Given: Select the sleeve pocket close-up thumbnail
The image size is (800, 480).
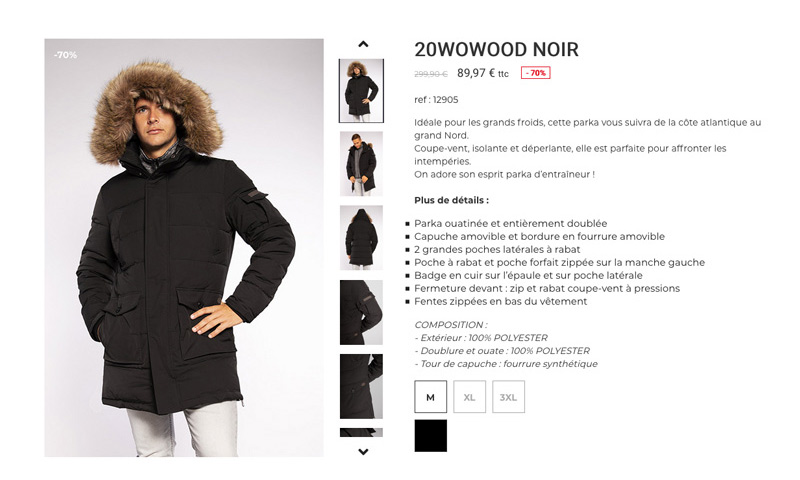Looking at the screenshot, I should pyautogui.click(x=361, y=312).
